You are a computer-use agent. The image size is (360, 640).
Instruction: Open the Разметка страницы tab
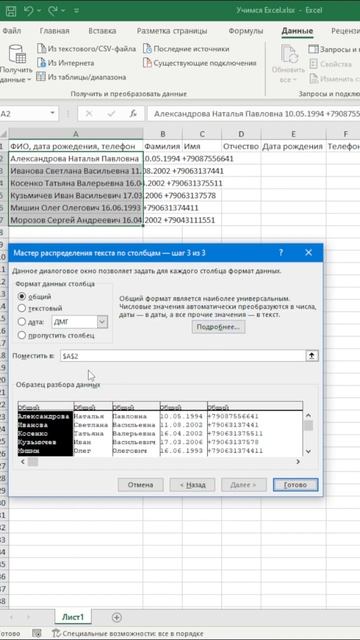coord(172,31)
